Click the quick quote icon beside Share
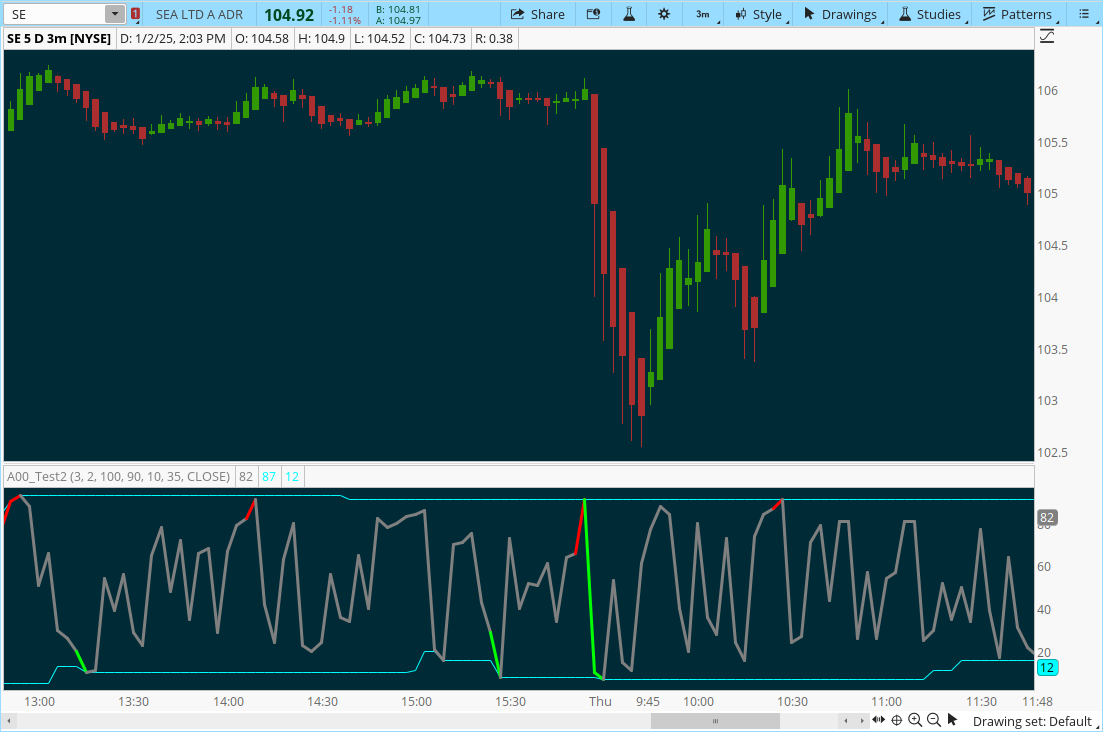This screenshot has height=732, width=1103. click(x=593, y=14)
